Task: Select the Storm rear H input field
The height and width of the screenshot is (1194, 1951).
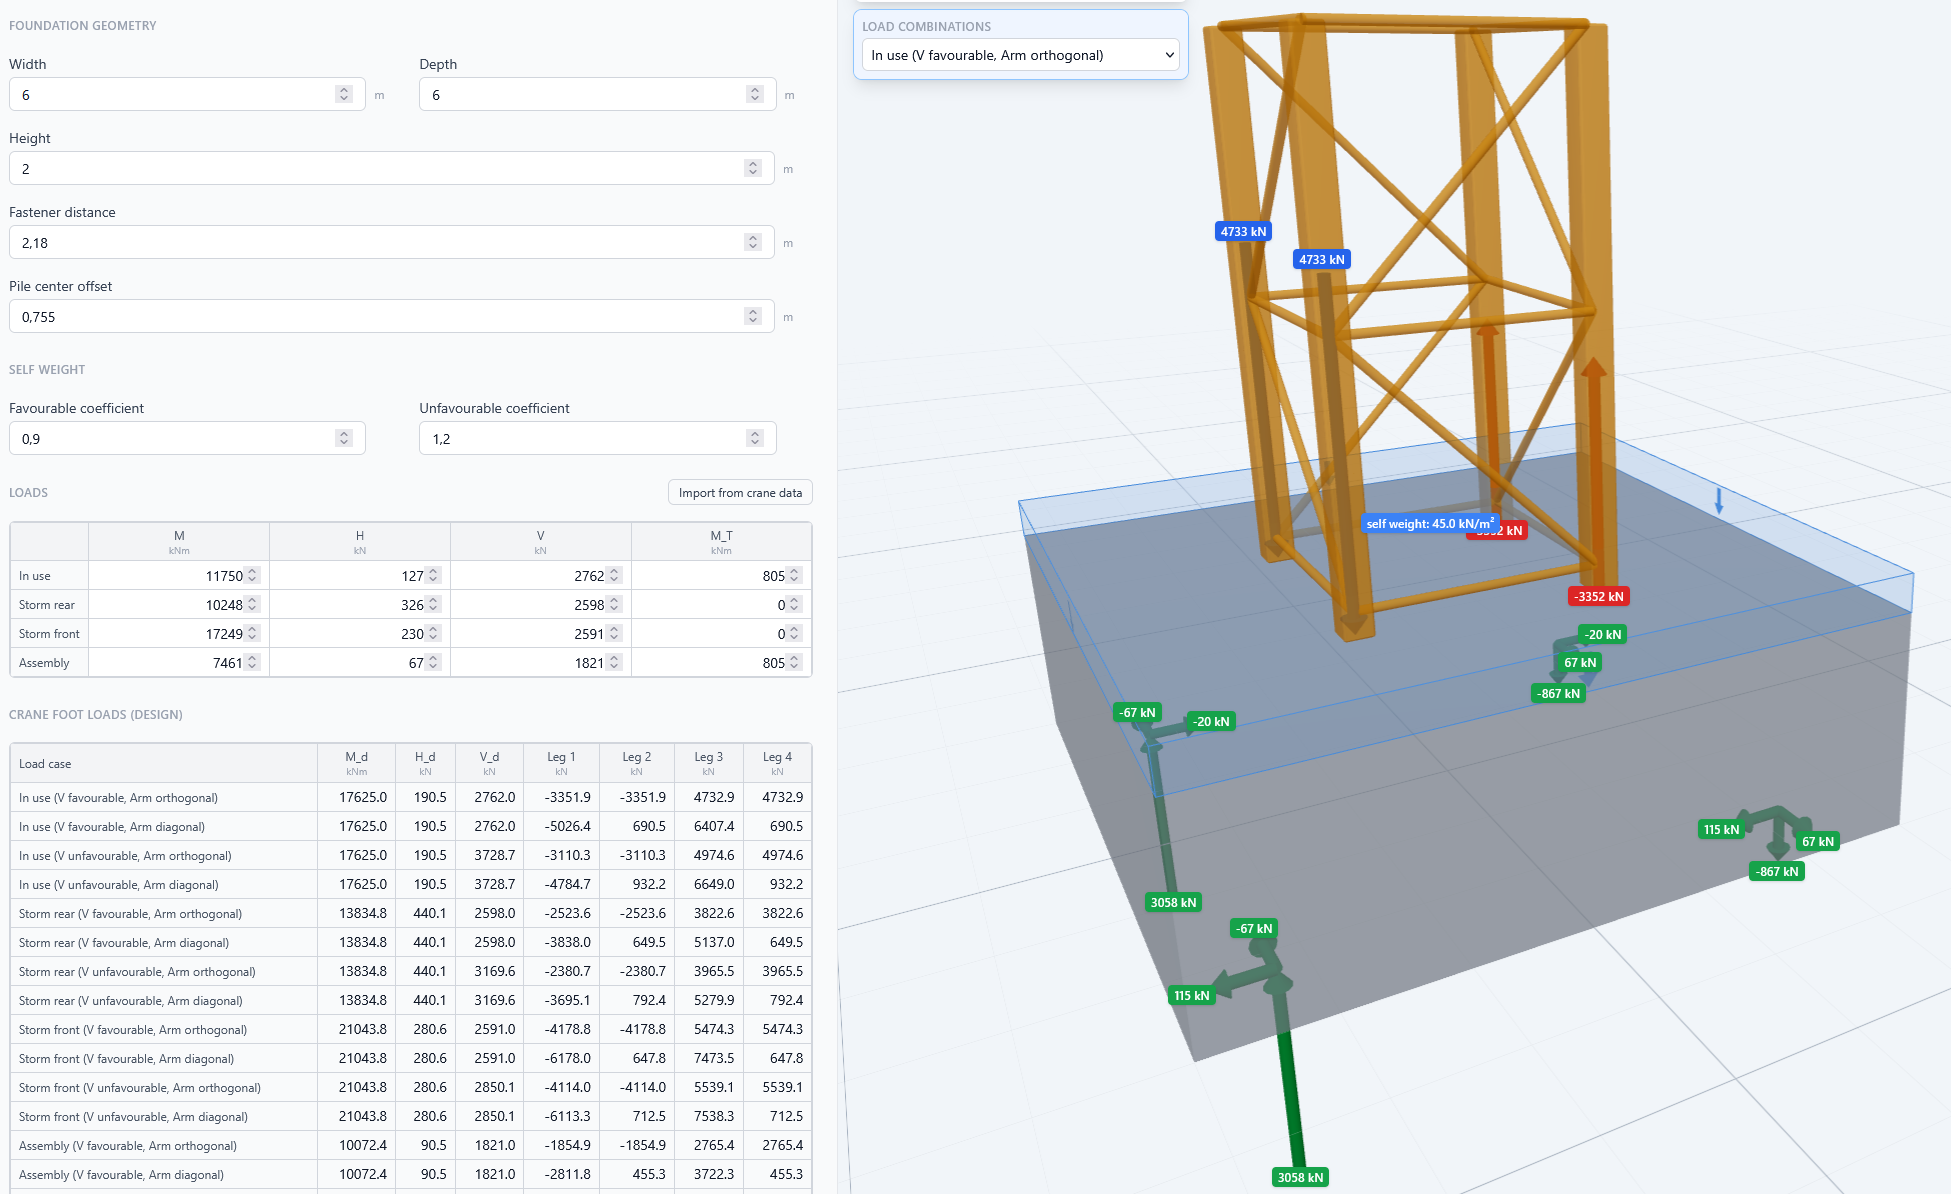Action: [x=360, y=604]
